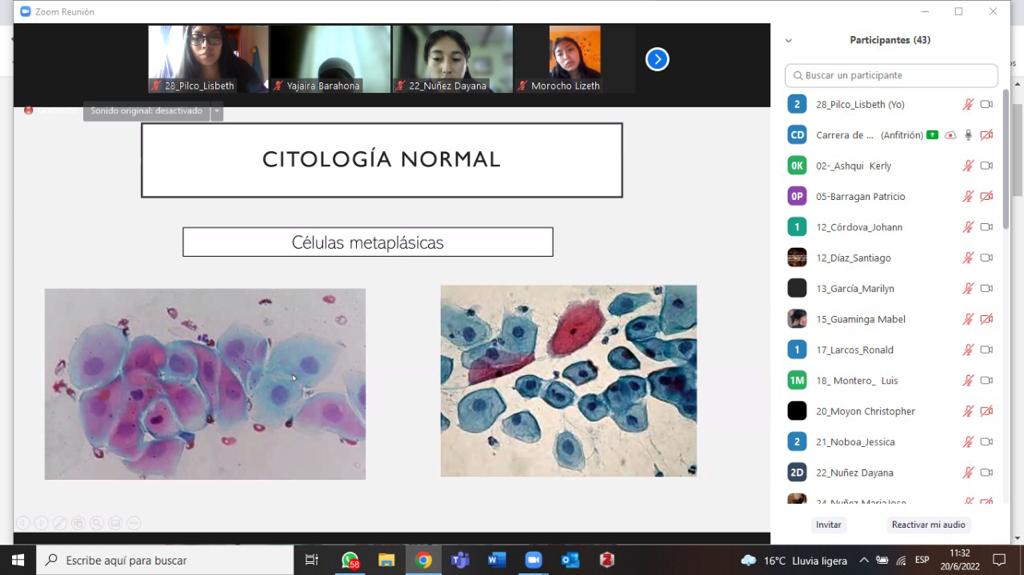
Task: Click muted mic icon for 12_Córdova_Johann
Action: pyautogui.click(x=968, y=227)
